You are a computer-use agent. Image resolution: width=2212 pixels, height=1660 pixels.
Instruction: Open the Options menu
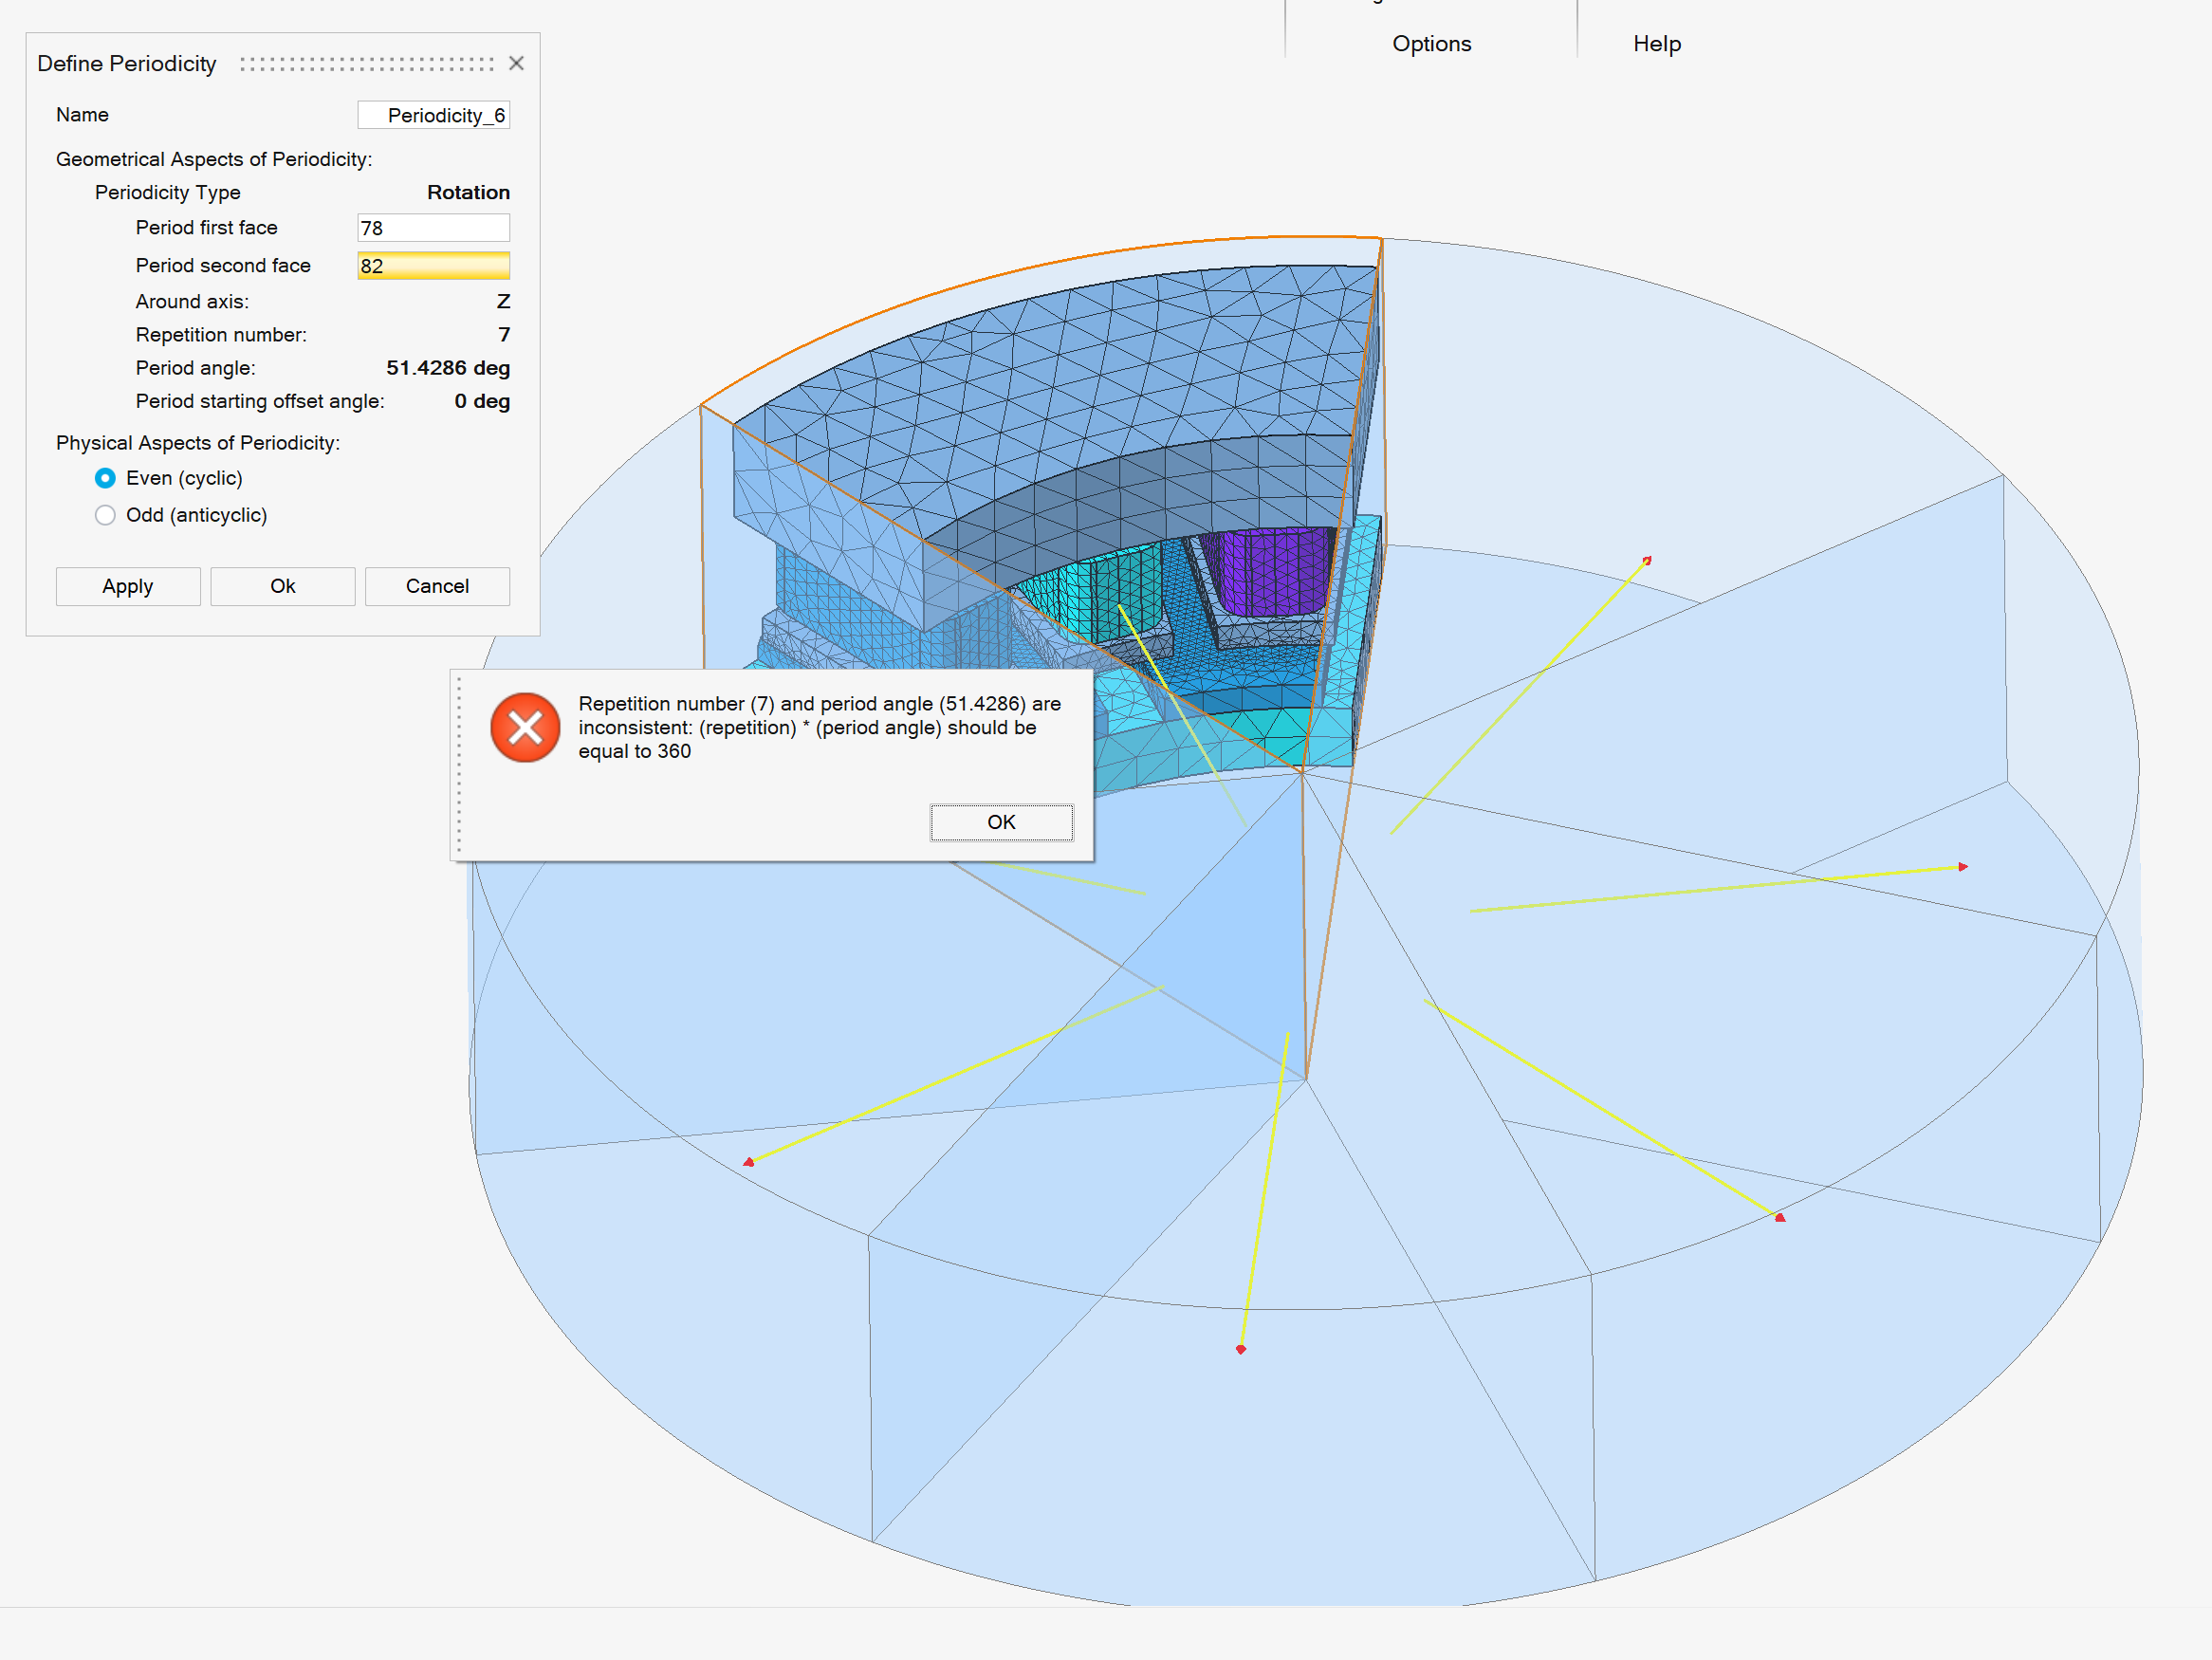click(x=1431, y=43)
